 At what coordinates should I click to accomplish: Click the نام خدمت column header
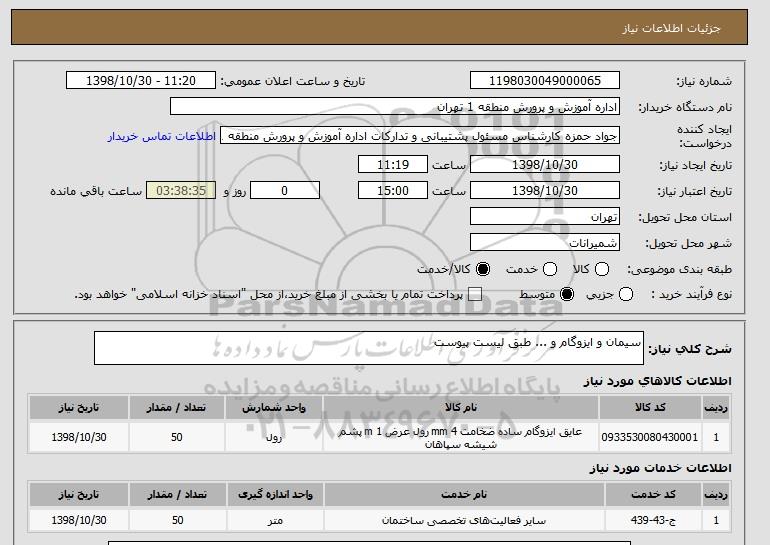coord(464,494)
